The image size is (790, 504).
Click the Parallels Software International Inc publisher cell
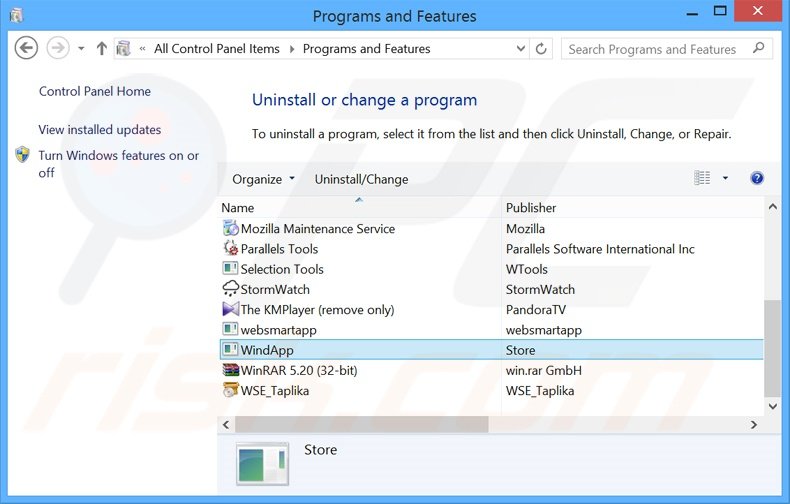tap(600, 249)
